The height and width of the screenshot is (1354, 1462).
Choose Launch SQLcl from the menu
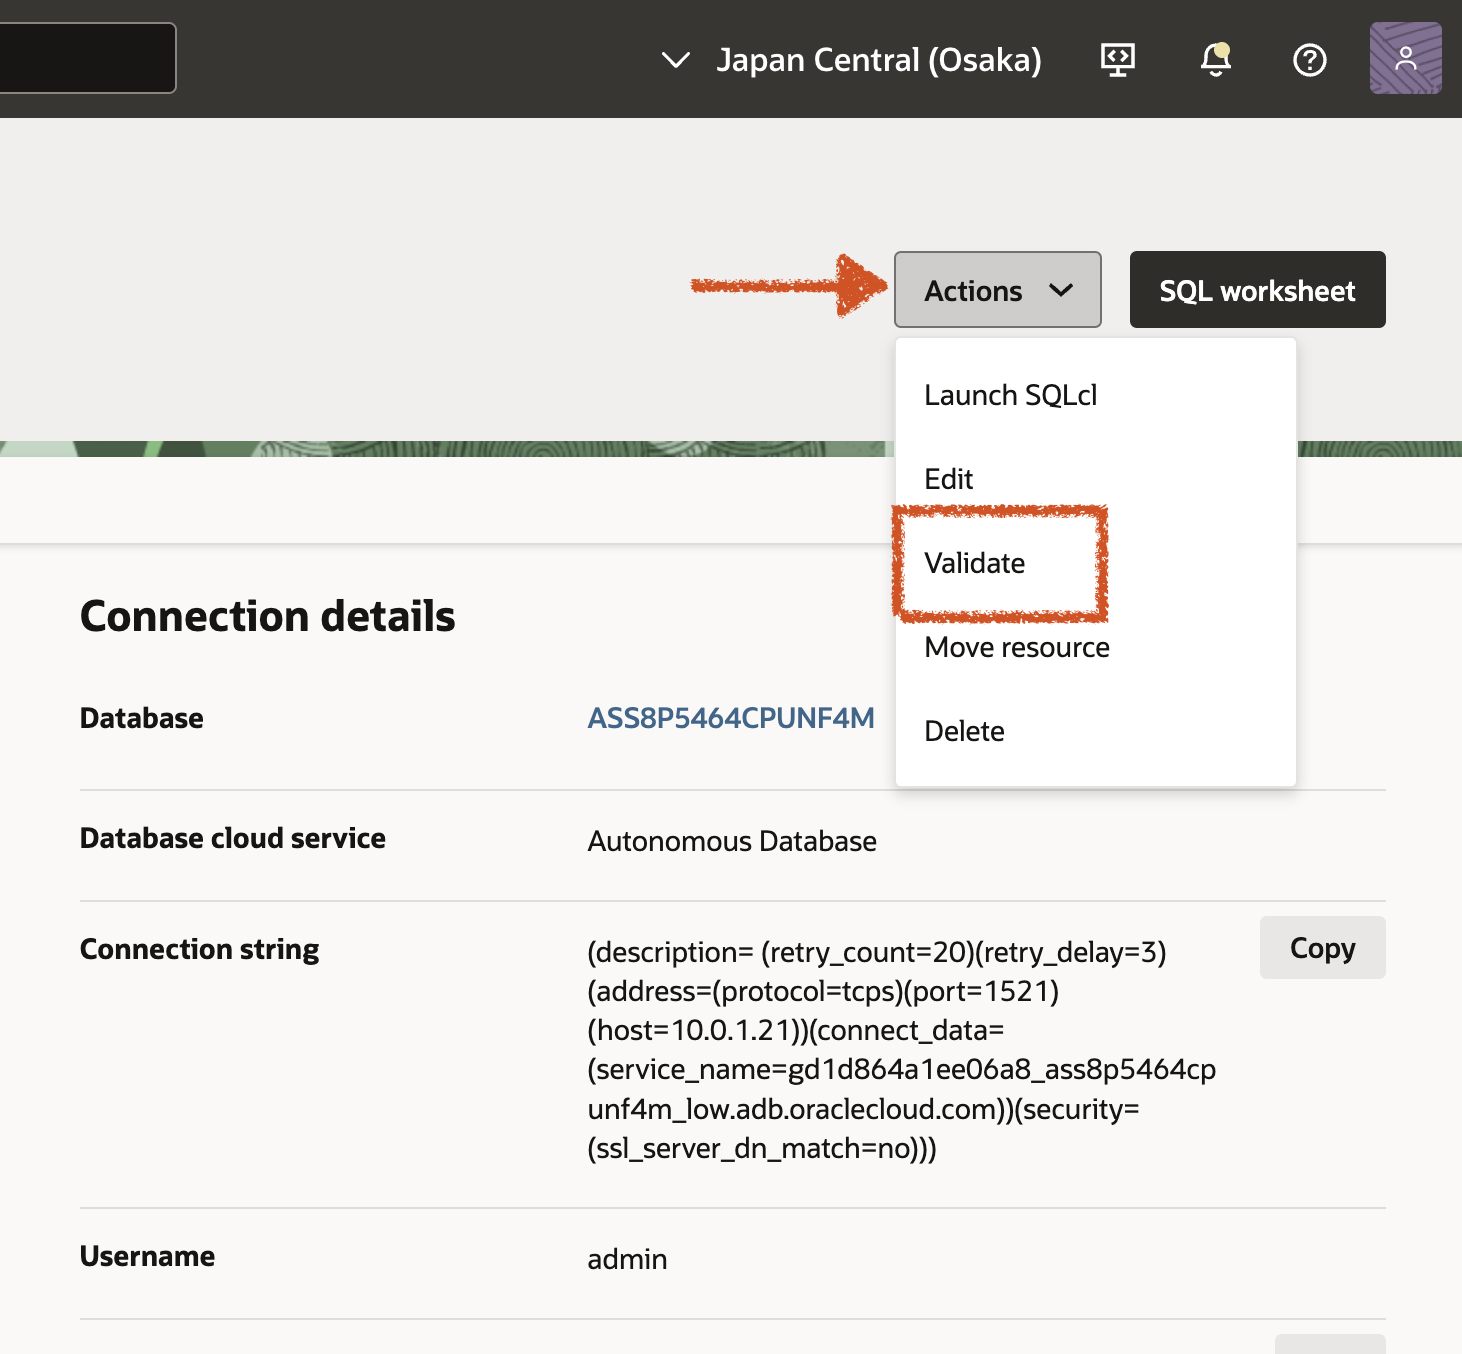click(x=1011, y=394)
